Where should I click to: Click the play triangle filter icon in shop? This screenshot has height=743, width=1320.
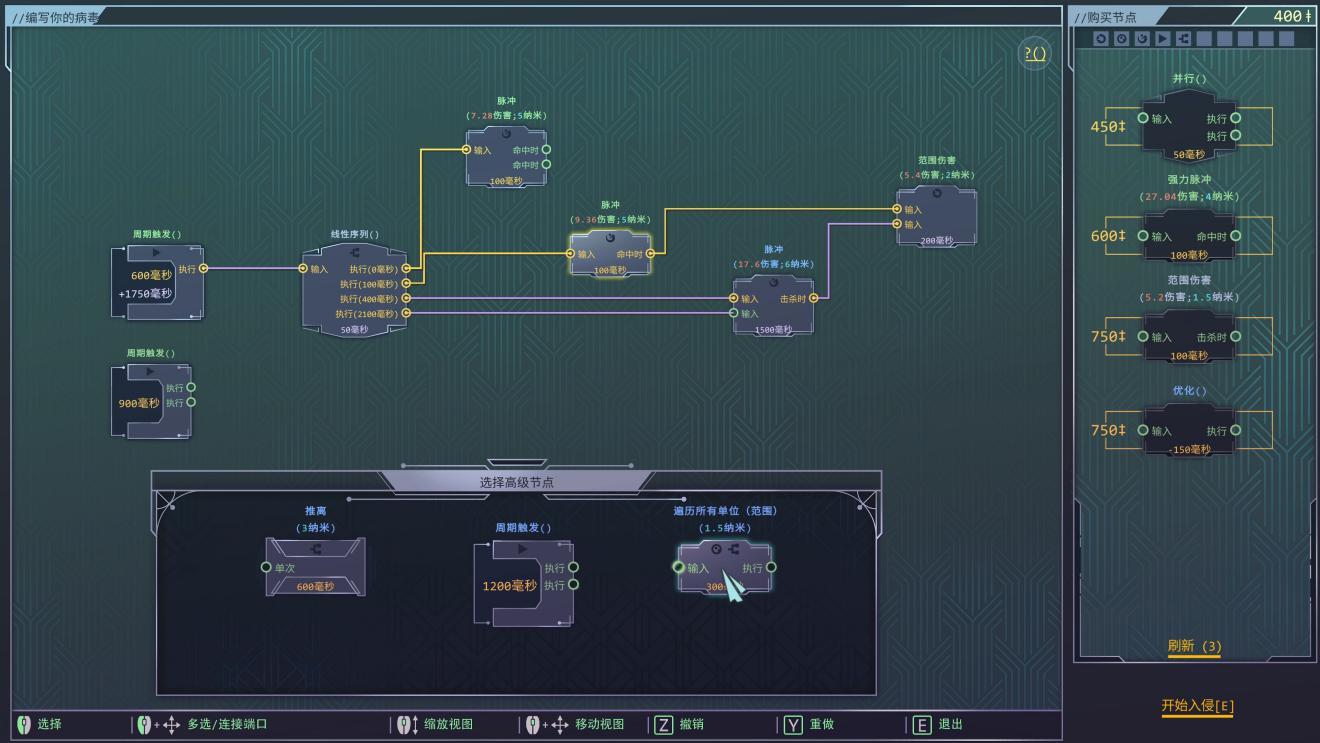(x=1162, y=38)
